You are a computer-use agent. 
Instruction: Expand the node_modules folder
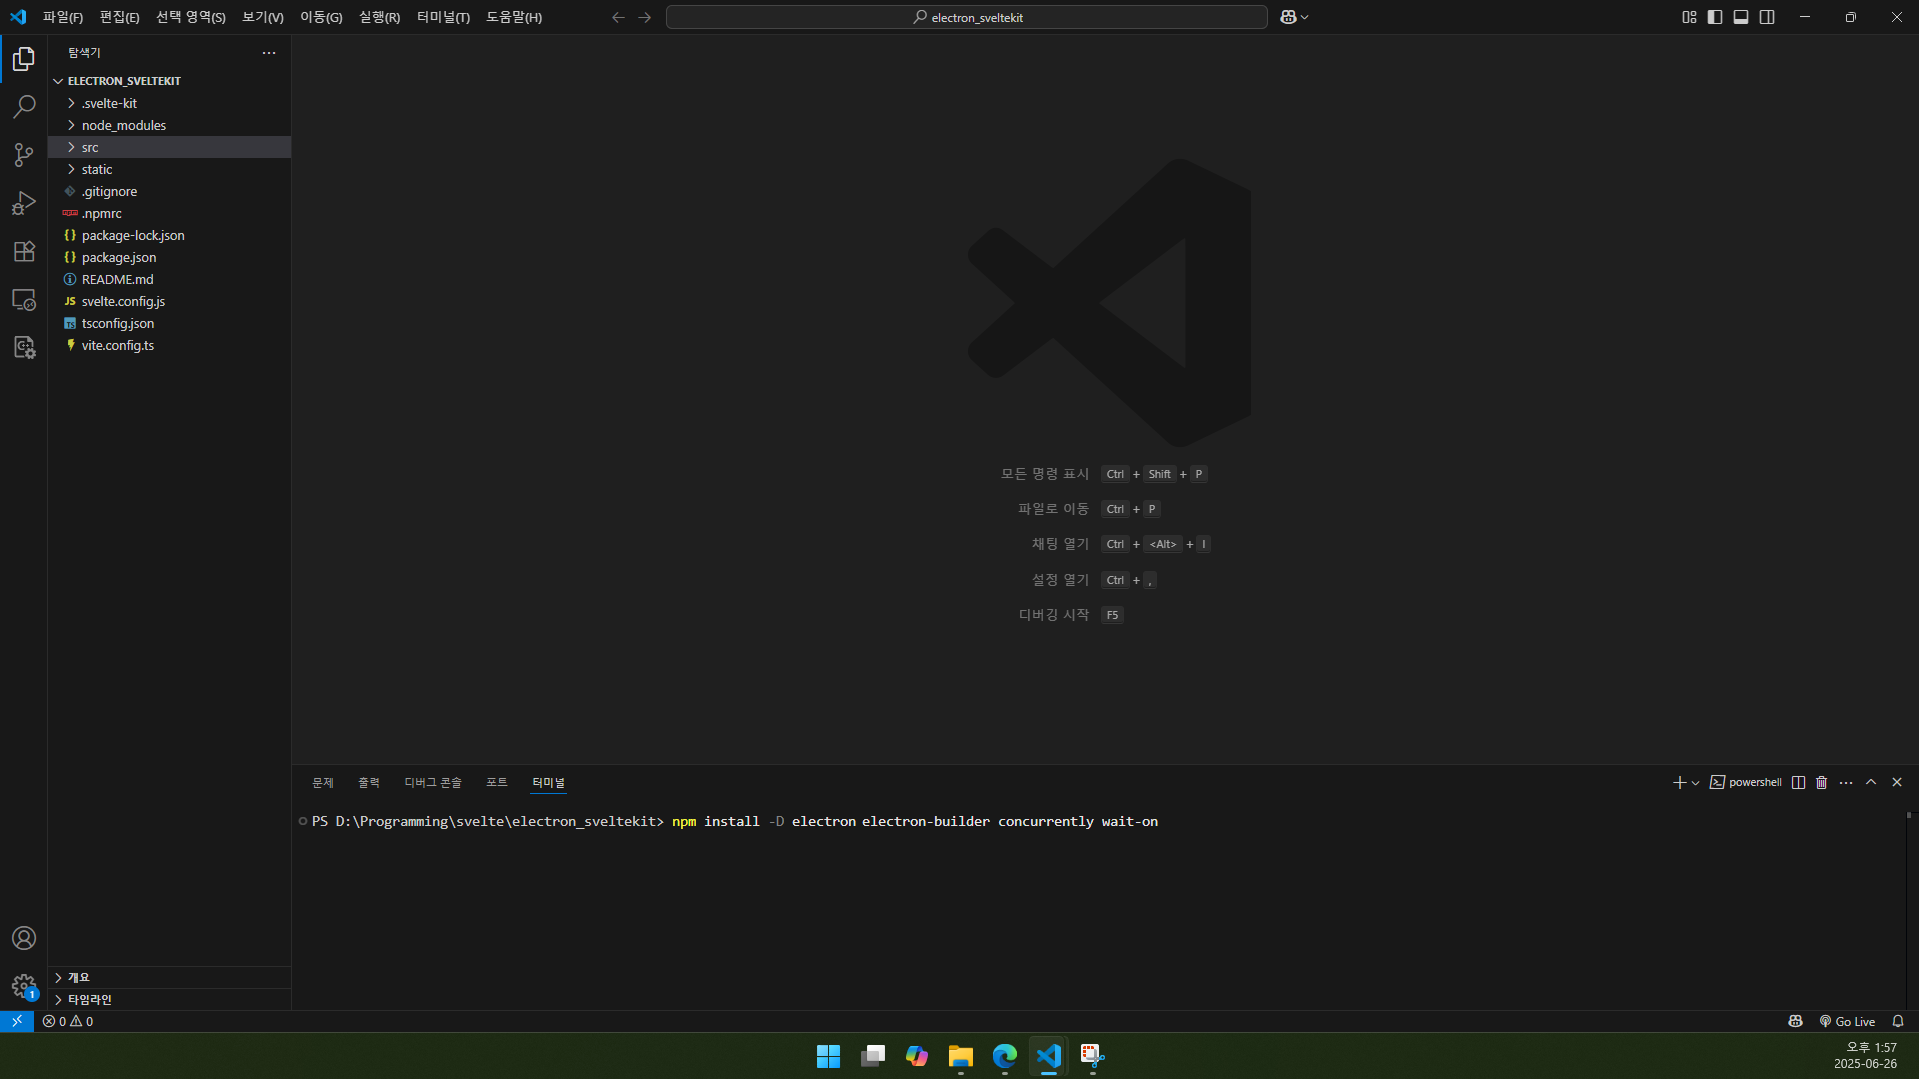tap(169, 125)
